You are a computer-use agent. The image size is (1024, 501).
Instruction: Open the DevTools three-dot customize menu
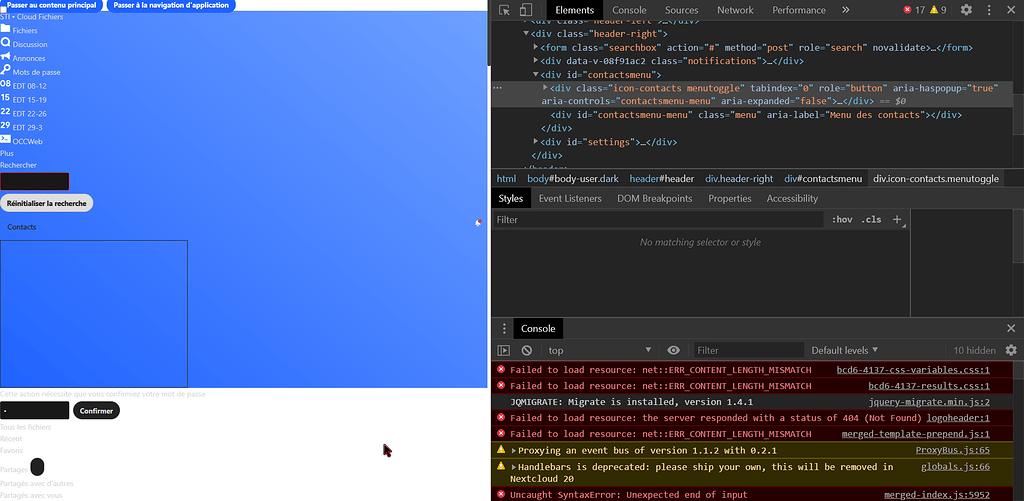pos(989,10)
